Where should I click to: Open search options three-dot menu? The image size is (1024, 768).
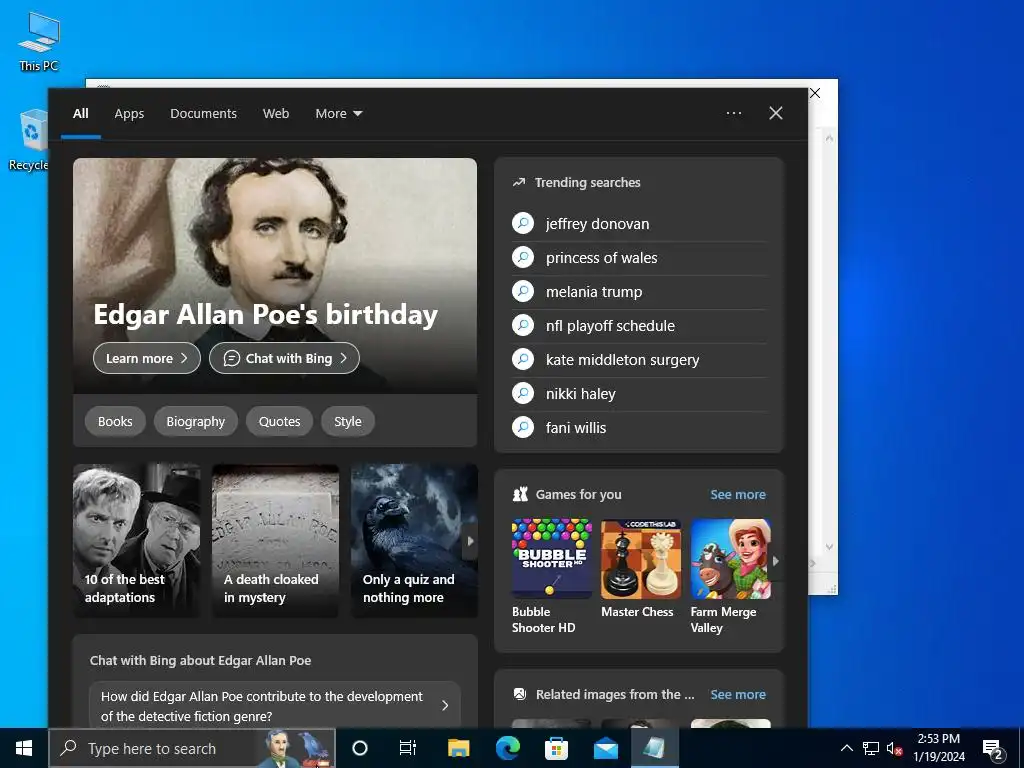click(x=734, y=113)
